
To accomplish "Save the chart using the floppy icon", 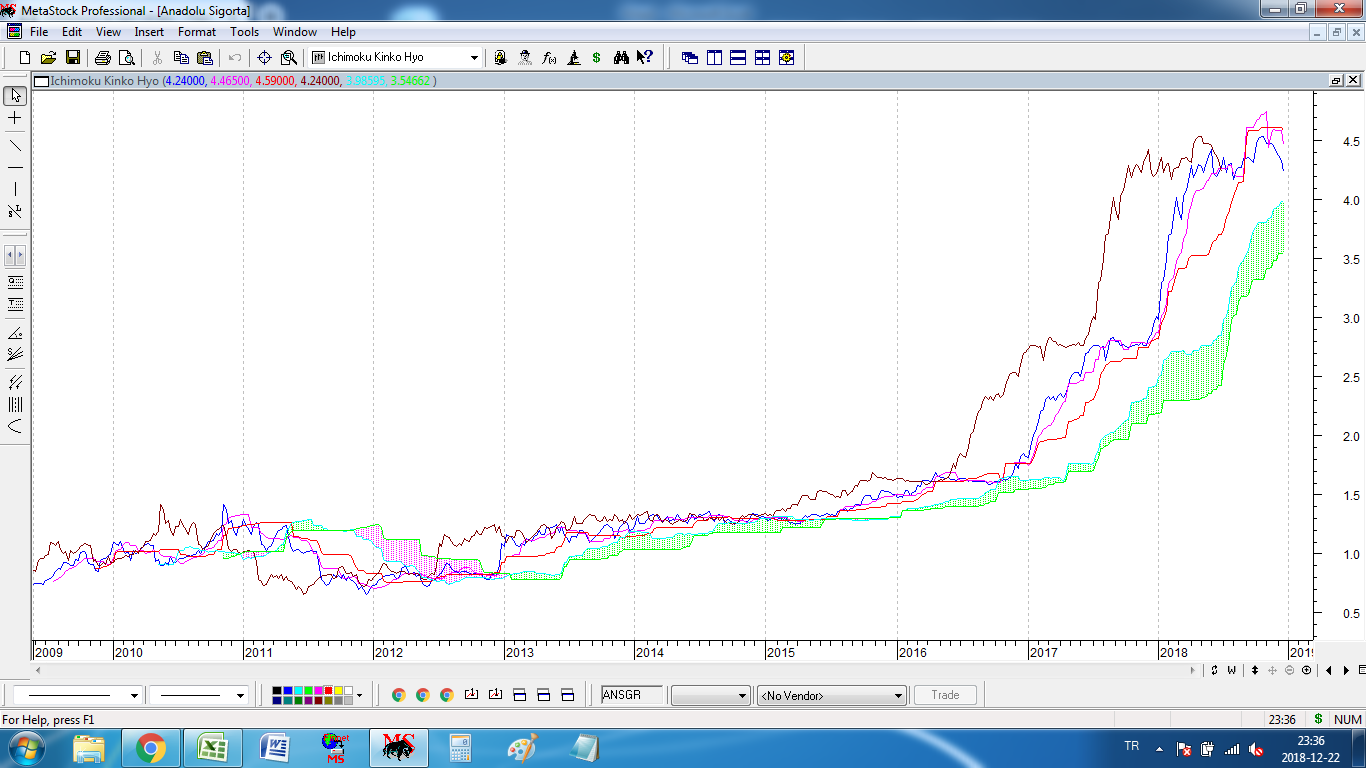I will [72, 58].
